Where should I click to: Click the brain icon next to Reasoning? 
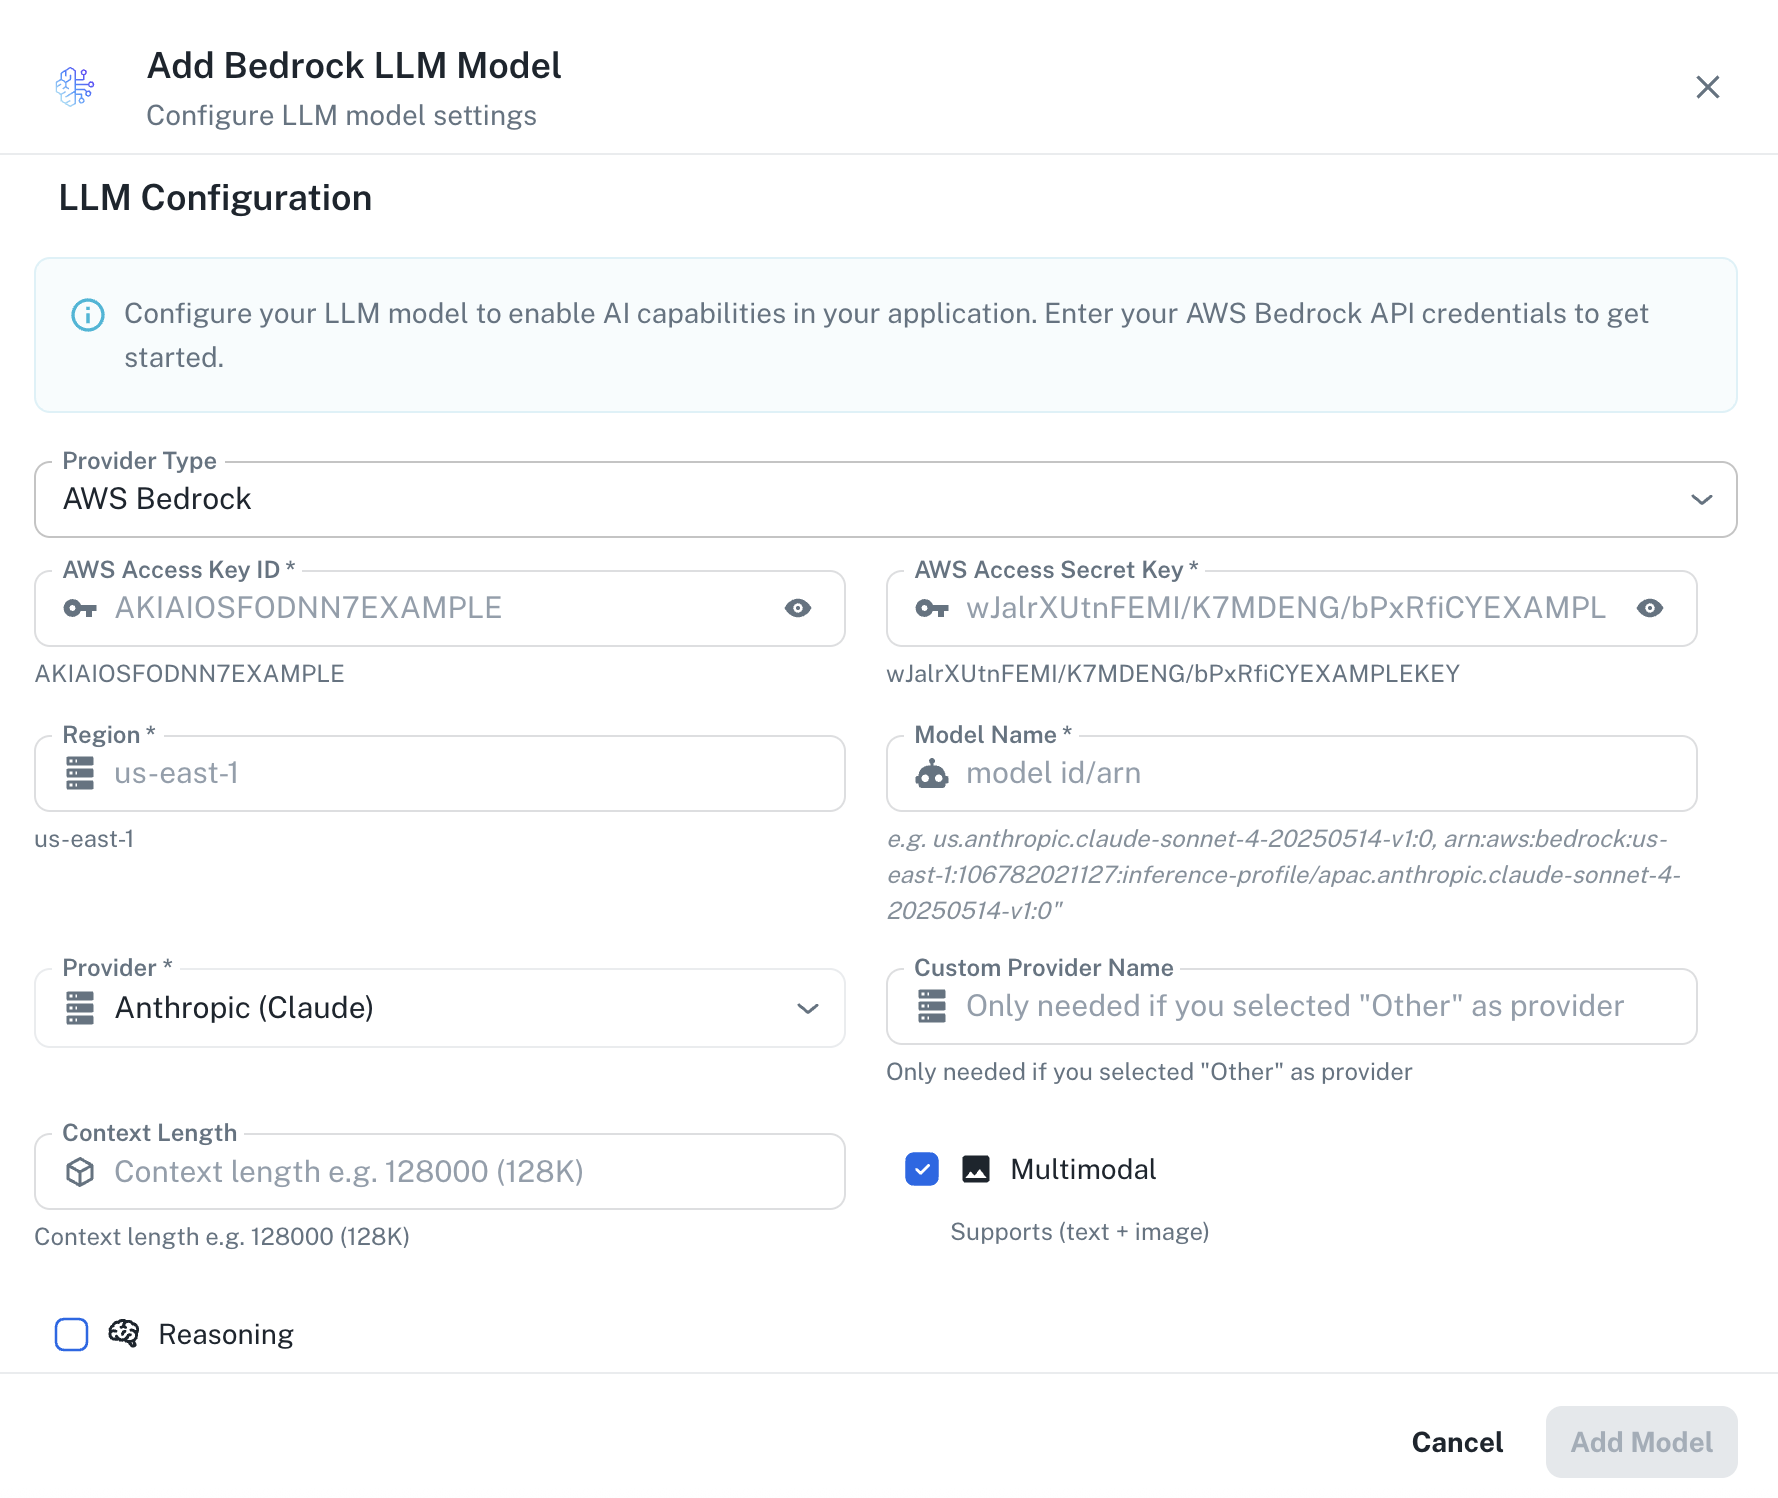123,1333
